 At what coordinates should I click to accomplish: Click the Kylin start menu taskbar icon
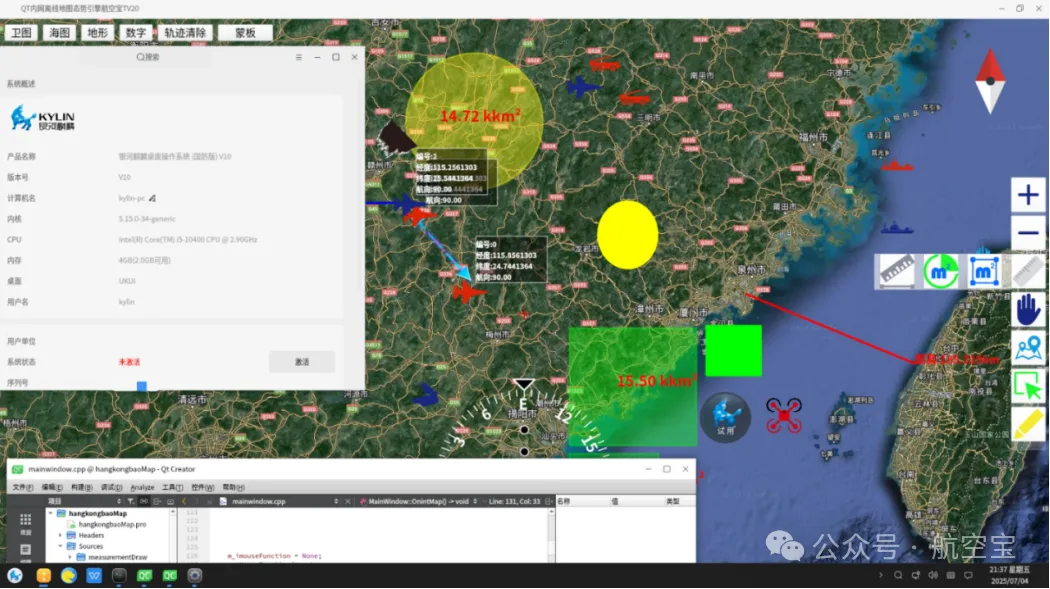[x=15, y=576]
